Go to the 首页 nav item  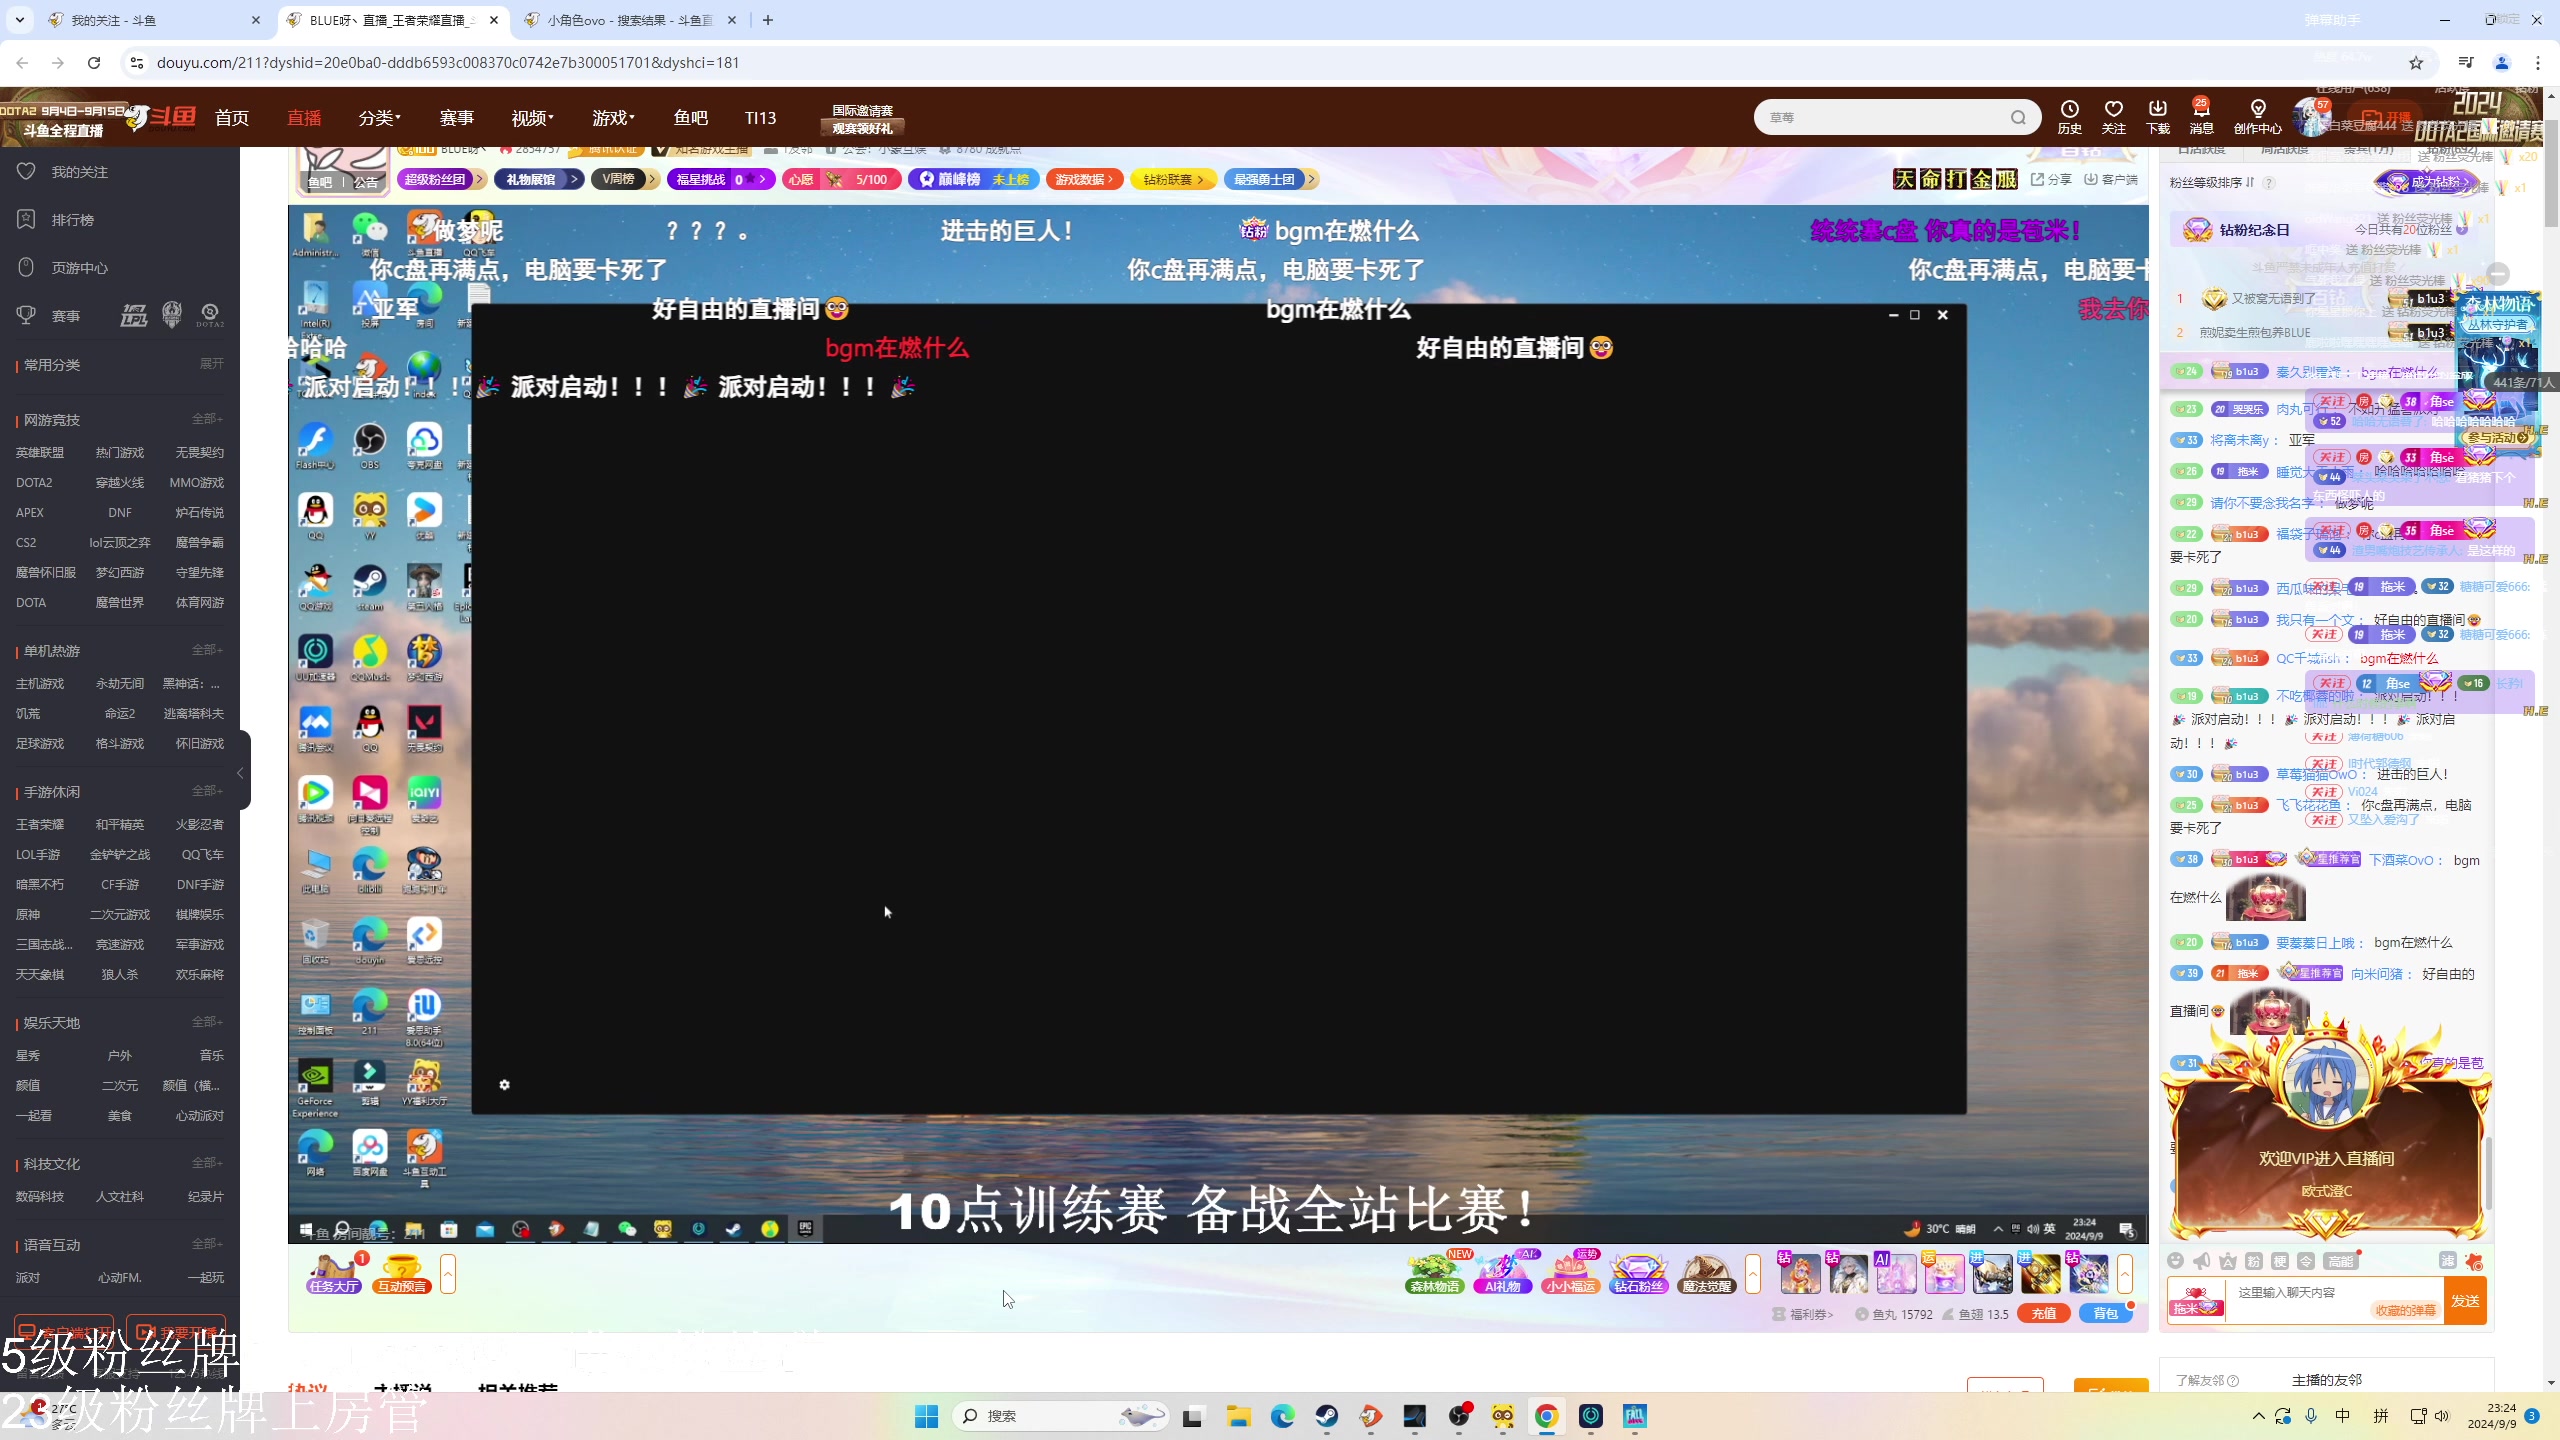(x=231, y=118)
